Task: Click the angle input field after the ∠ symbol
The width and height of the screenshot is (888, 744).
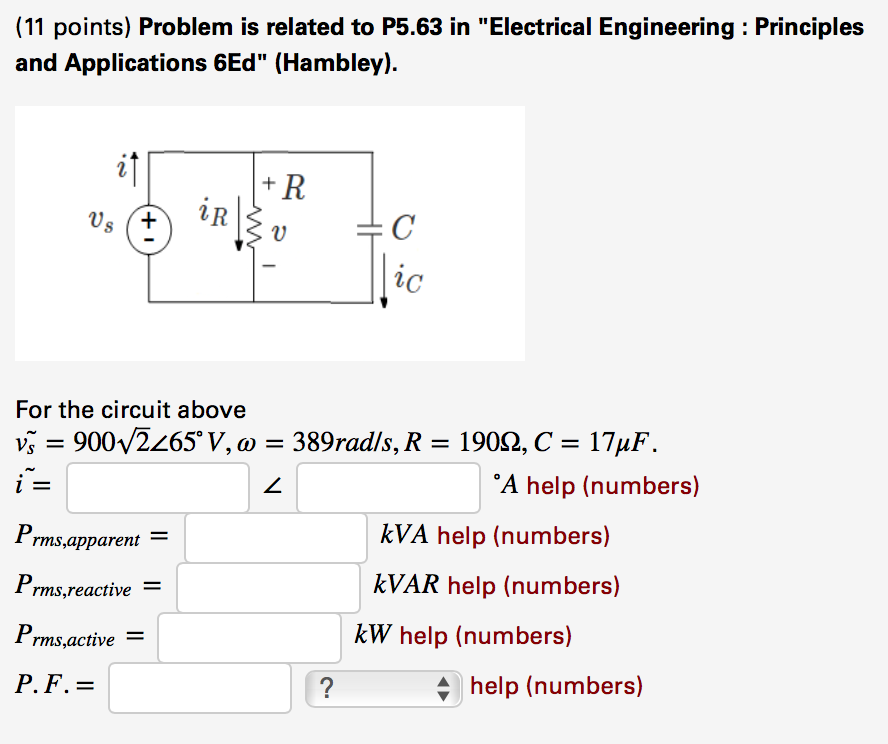Action: (x=387, y=487)
